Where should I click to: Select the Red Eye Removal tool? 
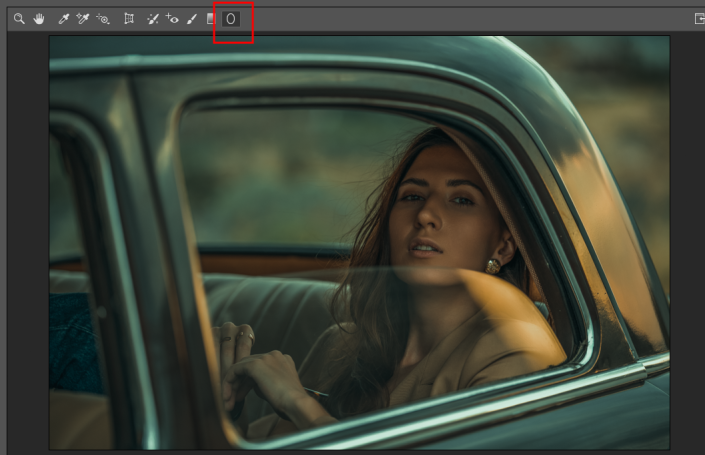click(x=172, y=19)
